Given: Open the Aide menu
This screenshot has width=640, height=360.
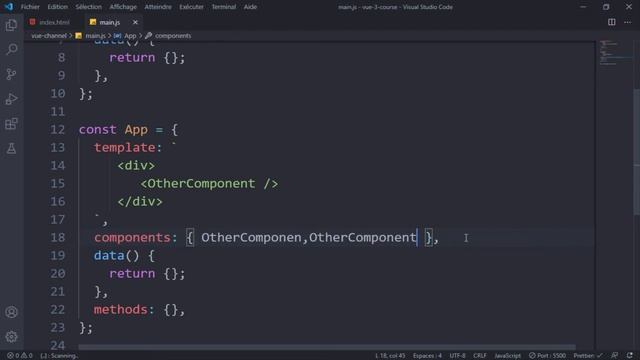Looking at the screenshot, I should 250,7.
